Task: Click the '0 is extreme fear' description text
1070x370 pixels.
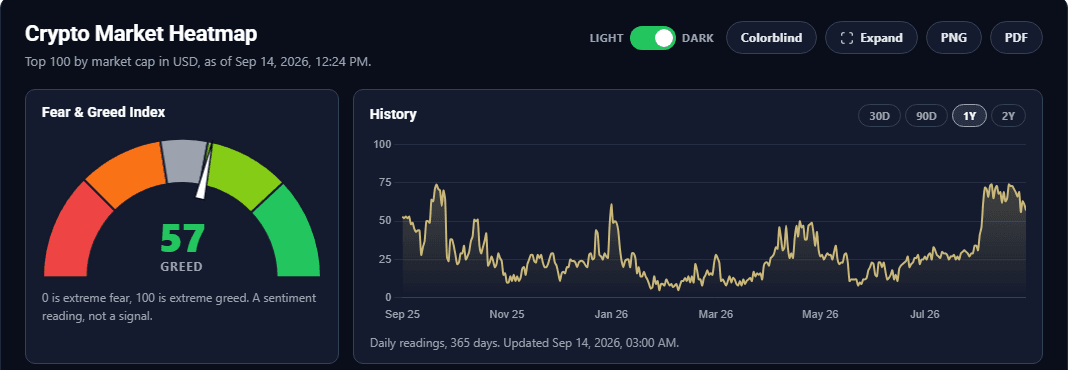Action: pyautogui.click(x=179, y=307)
